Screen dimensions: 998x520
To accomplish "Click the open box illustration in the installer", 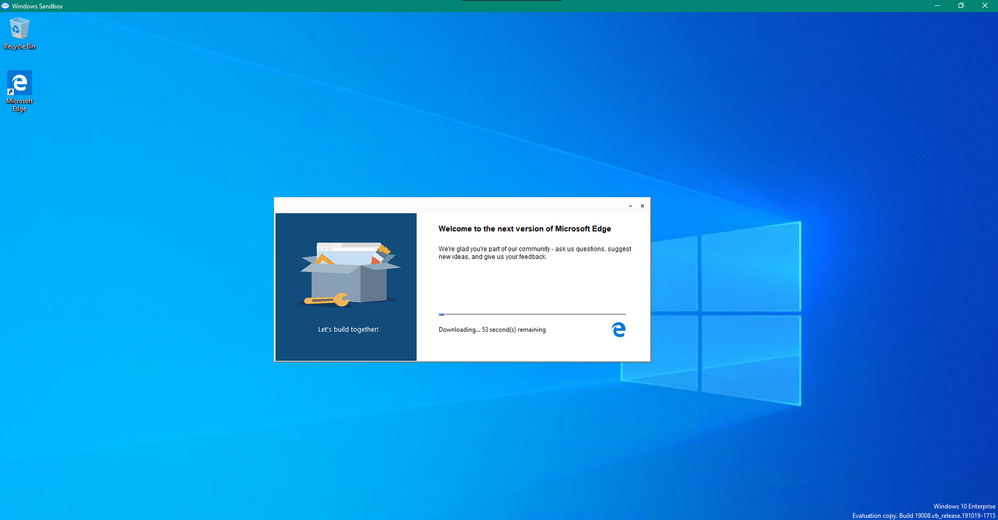I will pyautogui.click(x=351, y=274).
